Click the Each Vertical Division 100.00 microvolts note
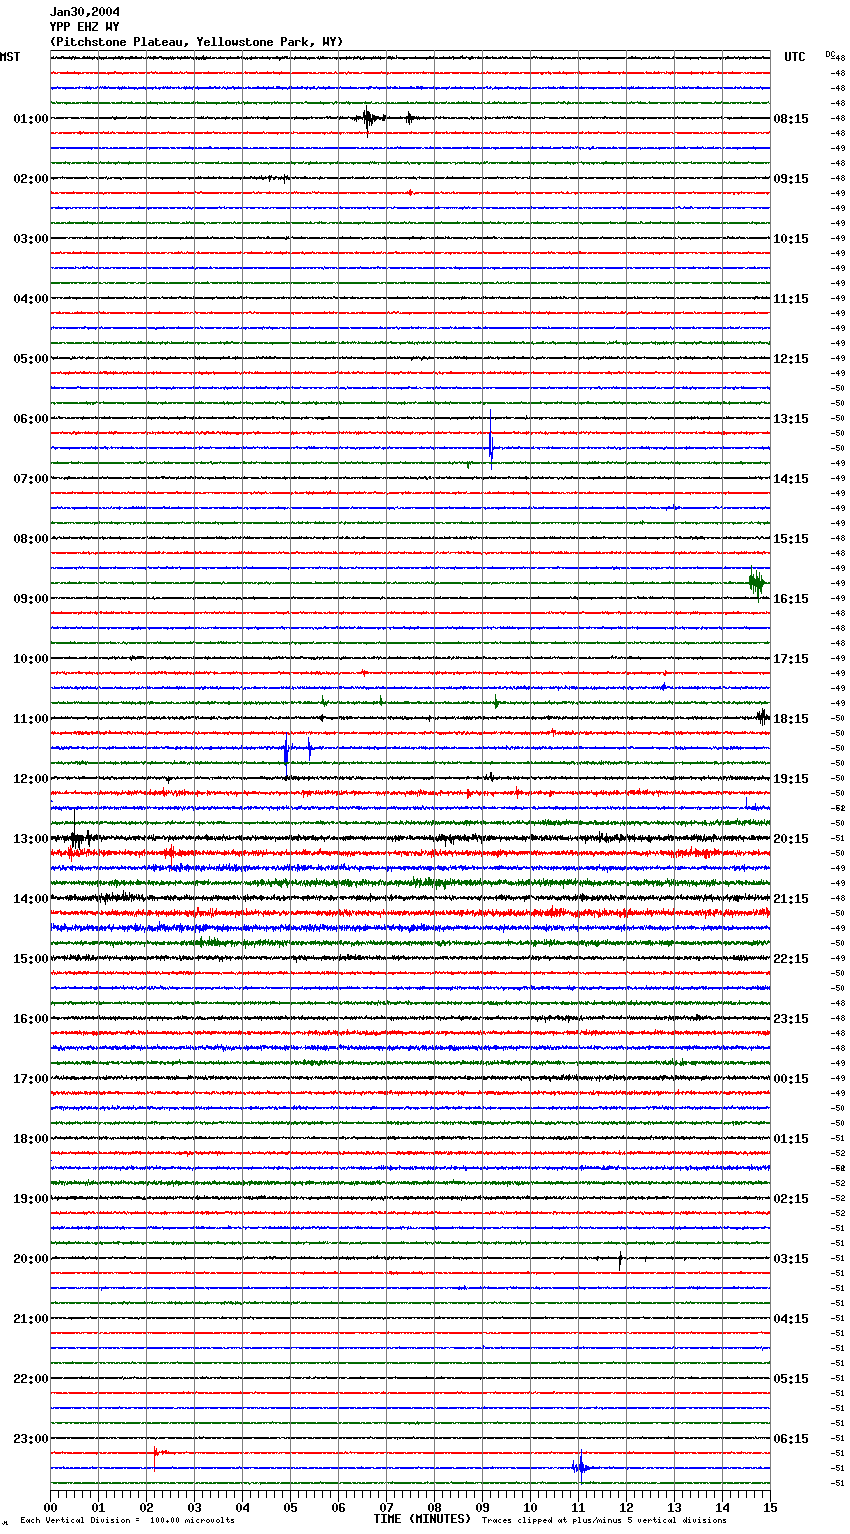 coord(127,1521)
